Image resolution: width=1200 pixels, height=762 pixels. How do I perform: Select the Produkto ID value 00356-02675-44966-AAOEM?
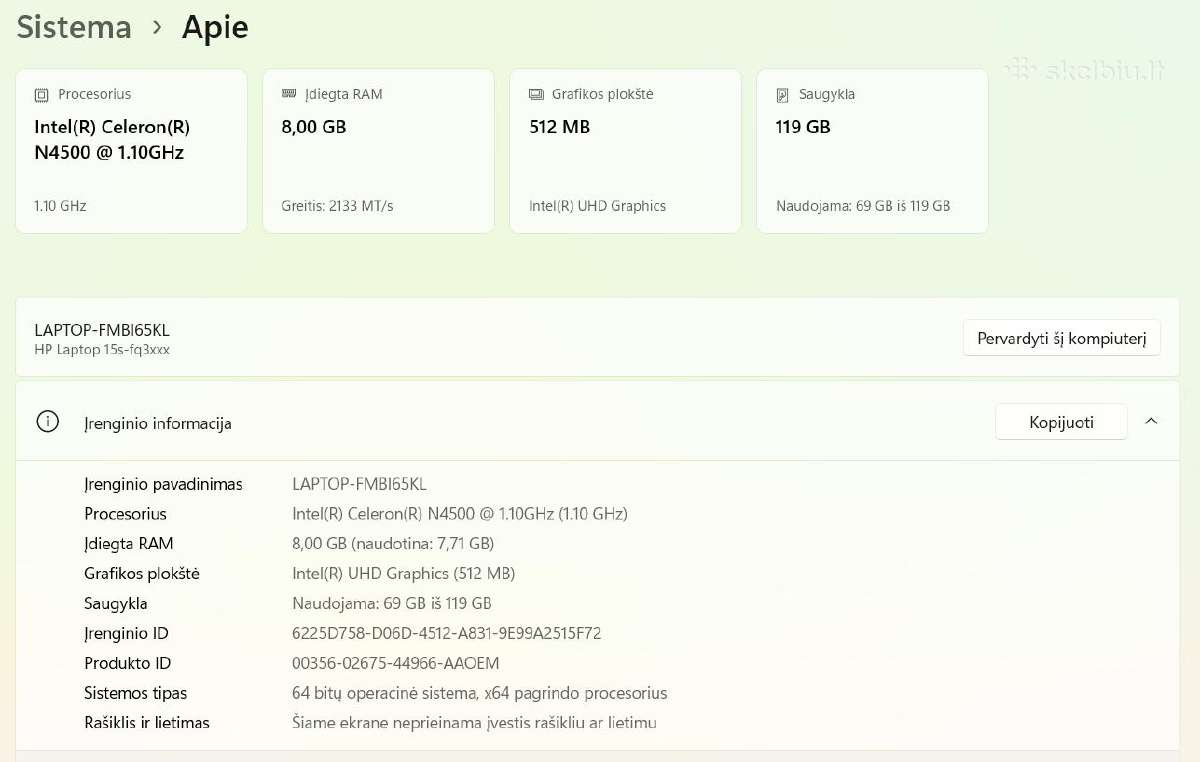point(396,664)
